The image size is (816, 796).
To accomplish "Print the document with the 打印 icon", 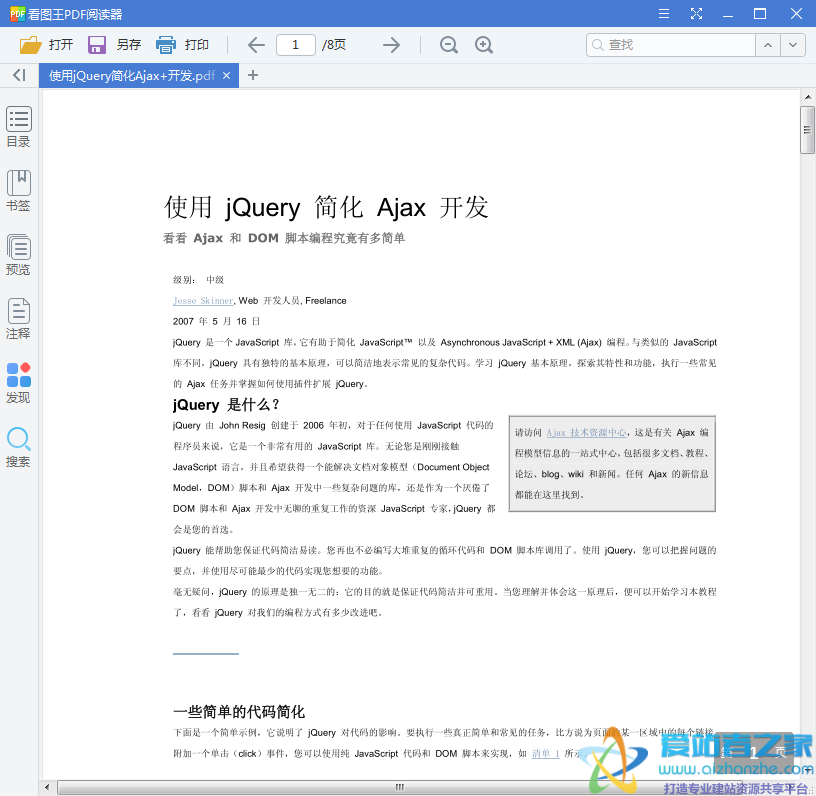I will coord(166,45).
